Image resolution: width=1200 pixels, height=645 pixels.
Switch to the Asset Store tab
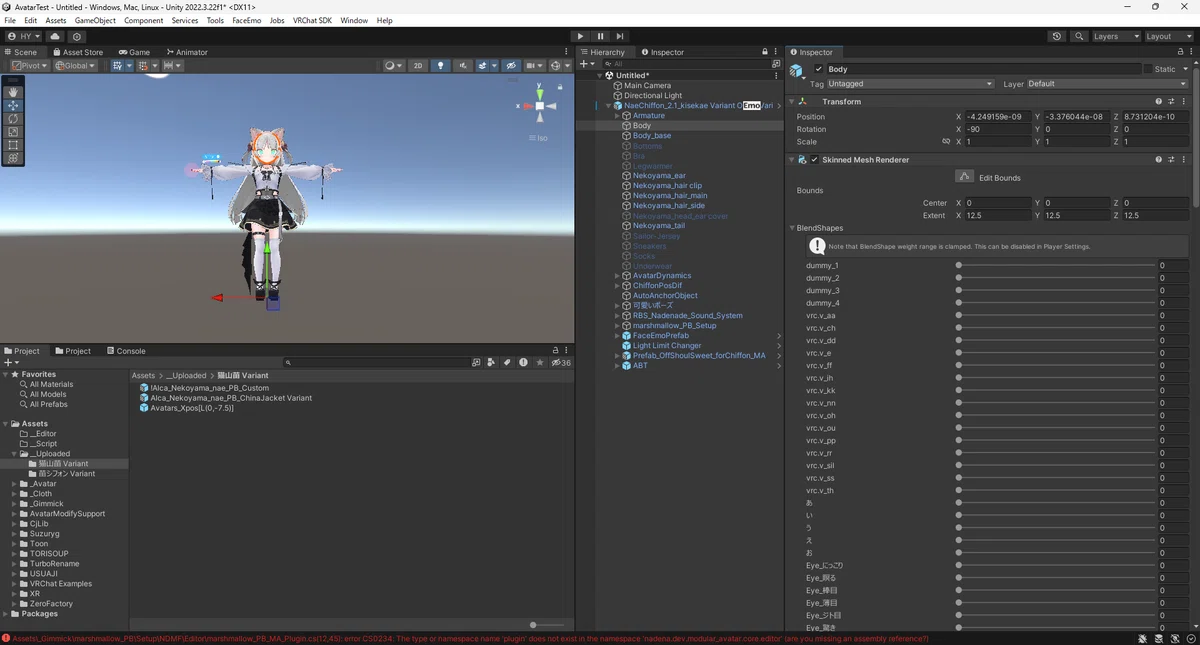point(78,52)
